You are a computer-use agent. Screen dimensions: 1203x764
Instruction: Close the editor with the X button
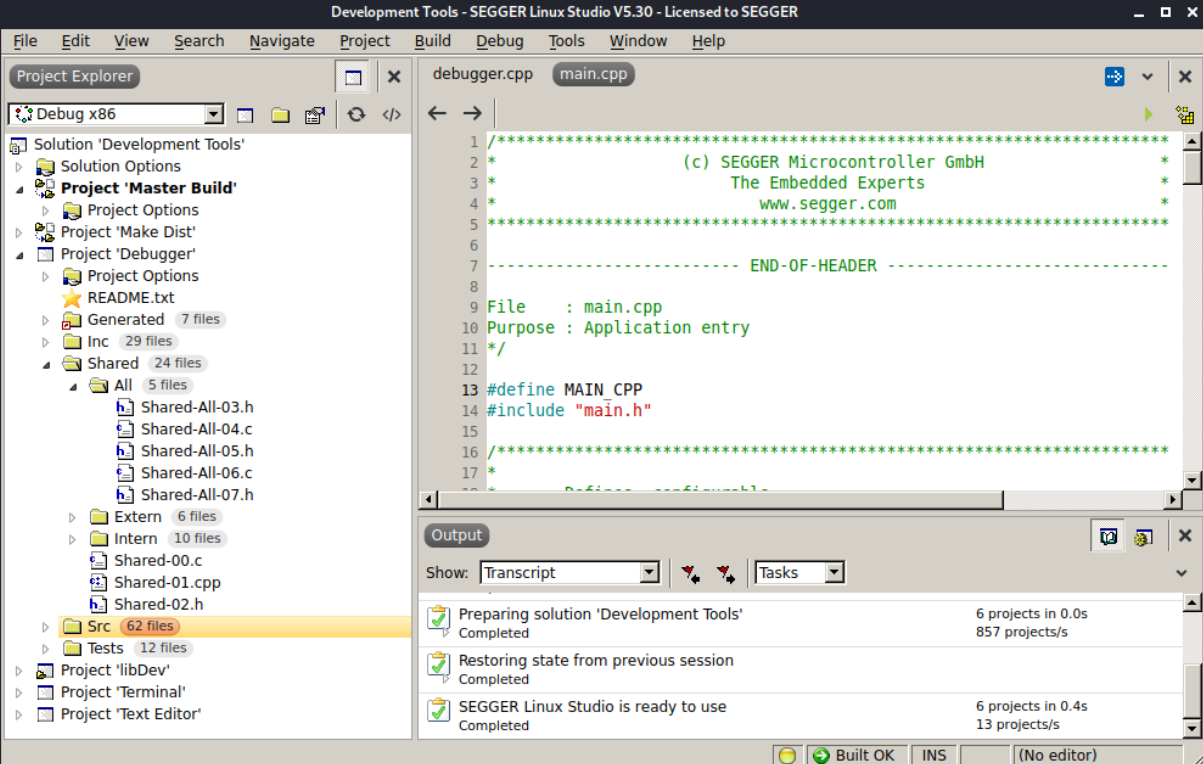pyautogui.click(x=1185, y=77)
